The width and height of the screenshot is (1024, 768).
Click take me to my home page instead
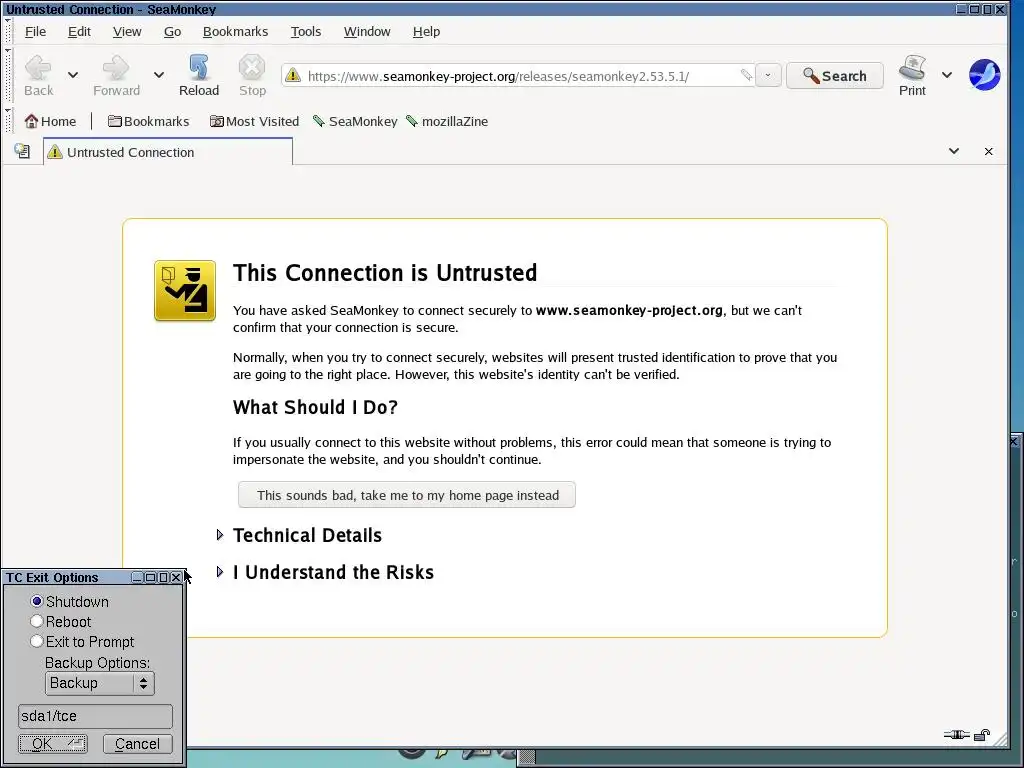pyautogui.click(x=407, y=495)
